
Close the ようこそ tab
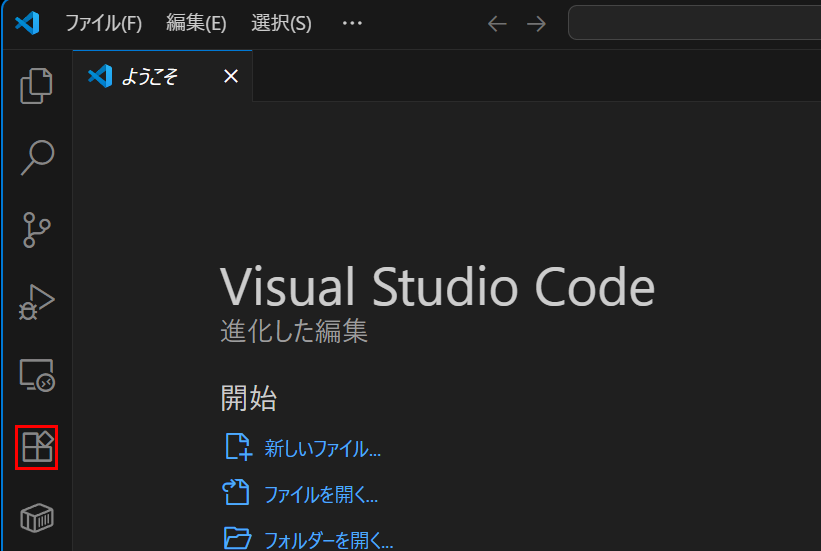click(231, 76)
